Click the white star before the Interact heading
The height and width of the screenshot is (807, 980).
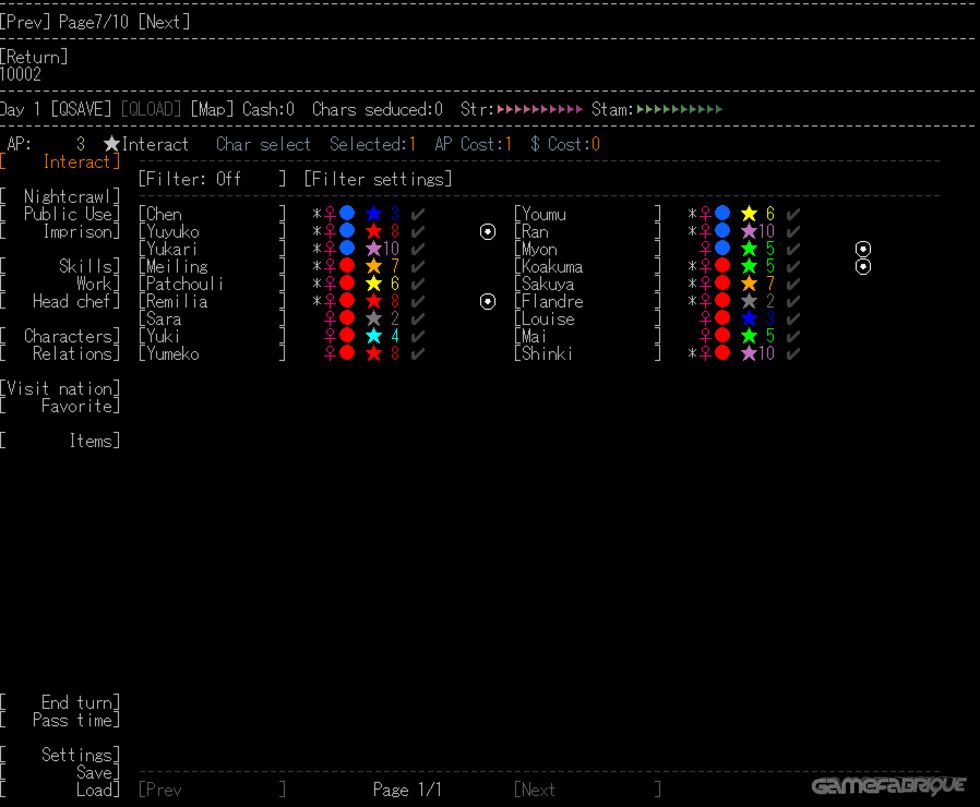(x=112, y=144)
